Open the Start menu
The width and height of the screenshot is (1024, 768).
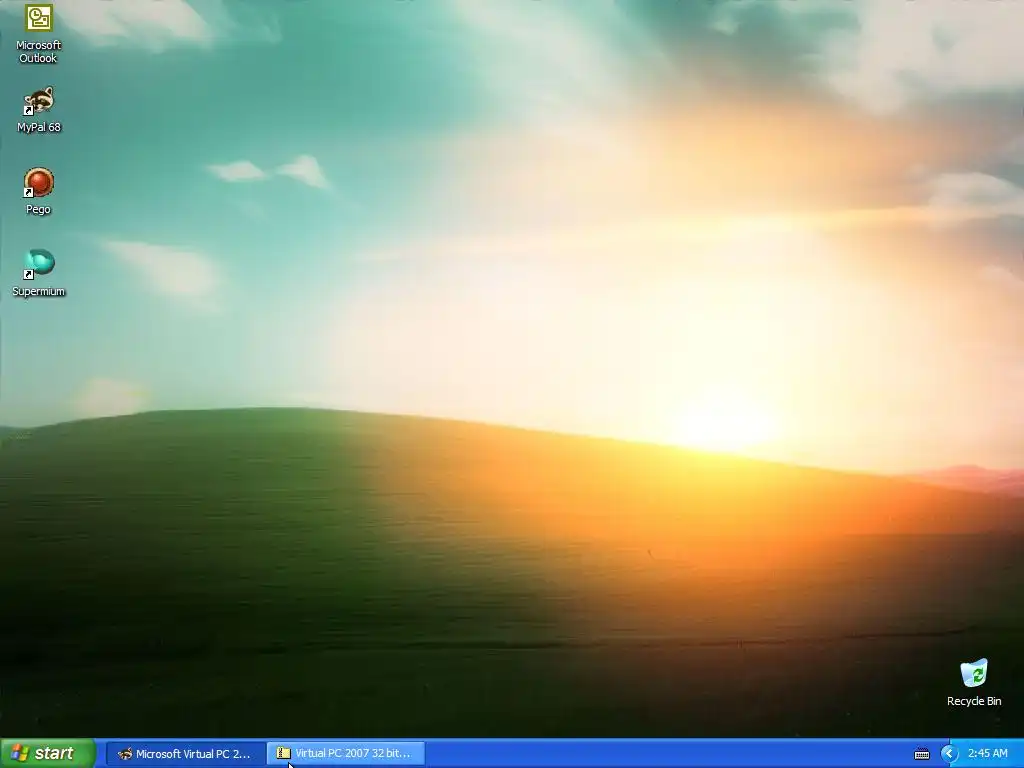(48, 753)
